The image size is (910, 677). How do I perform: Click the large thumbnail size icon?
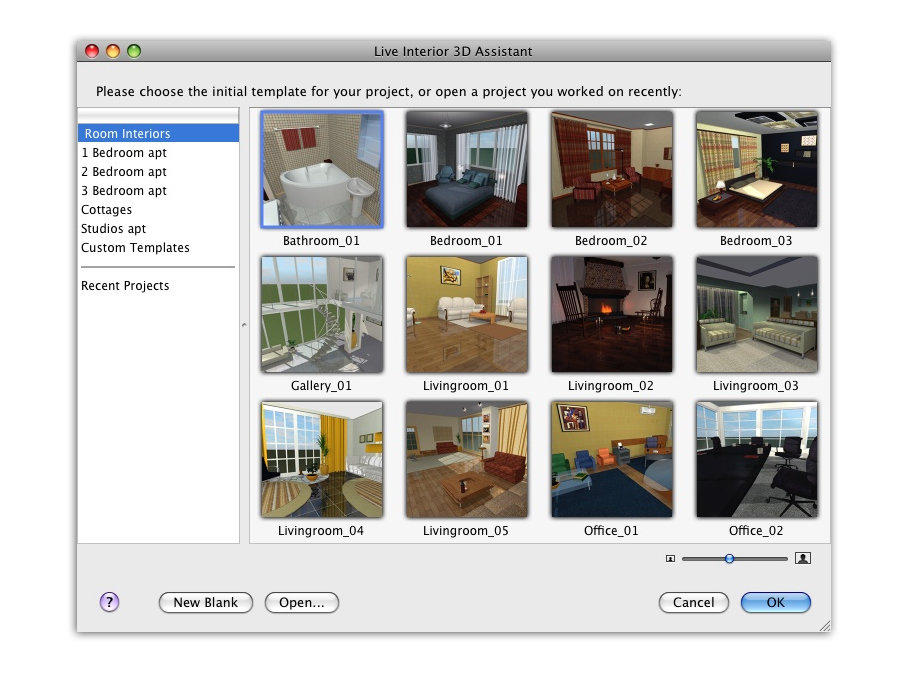(x=802, y=559)
